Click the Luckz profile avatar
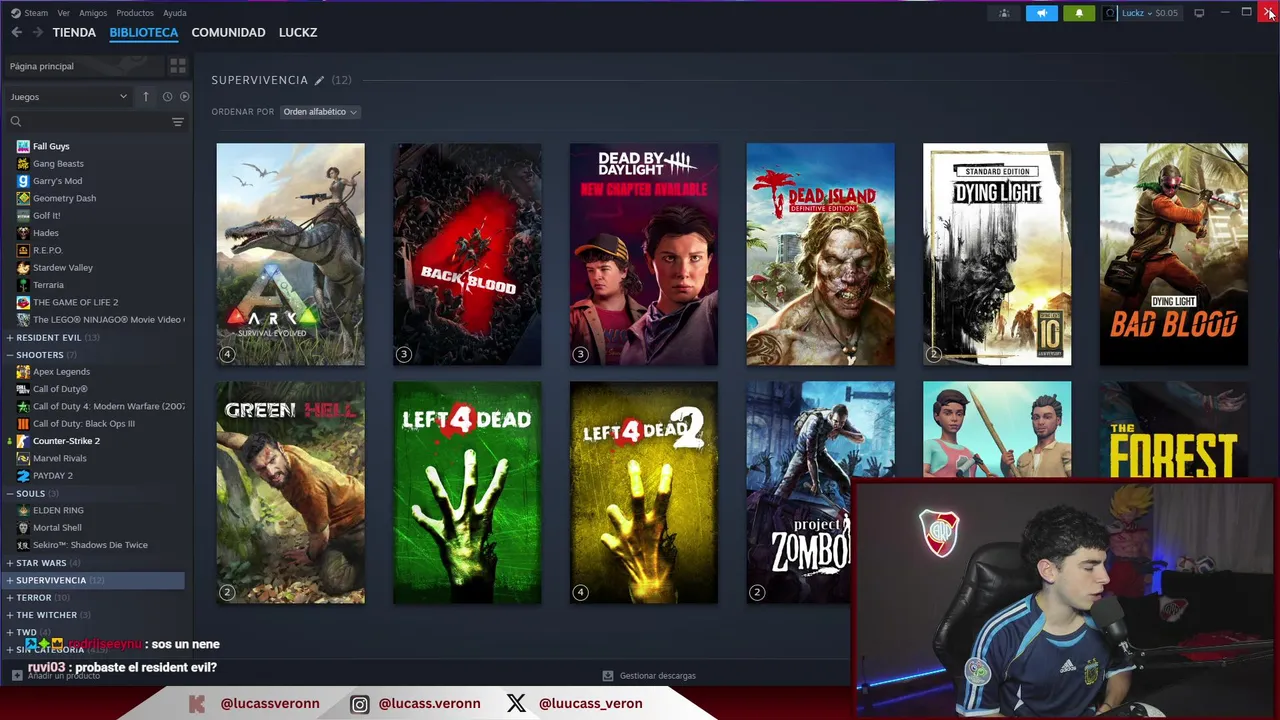The width and height of the screenshot is (1280, 720). tap(1110, 13)
